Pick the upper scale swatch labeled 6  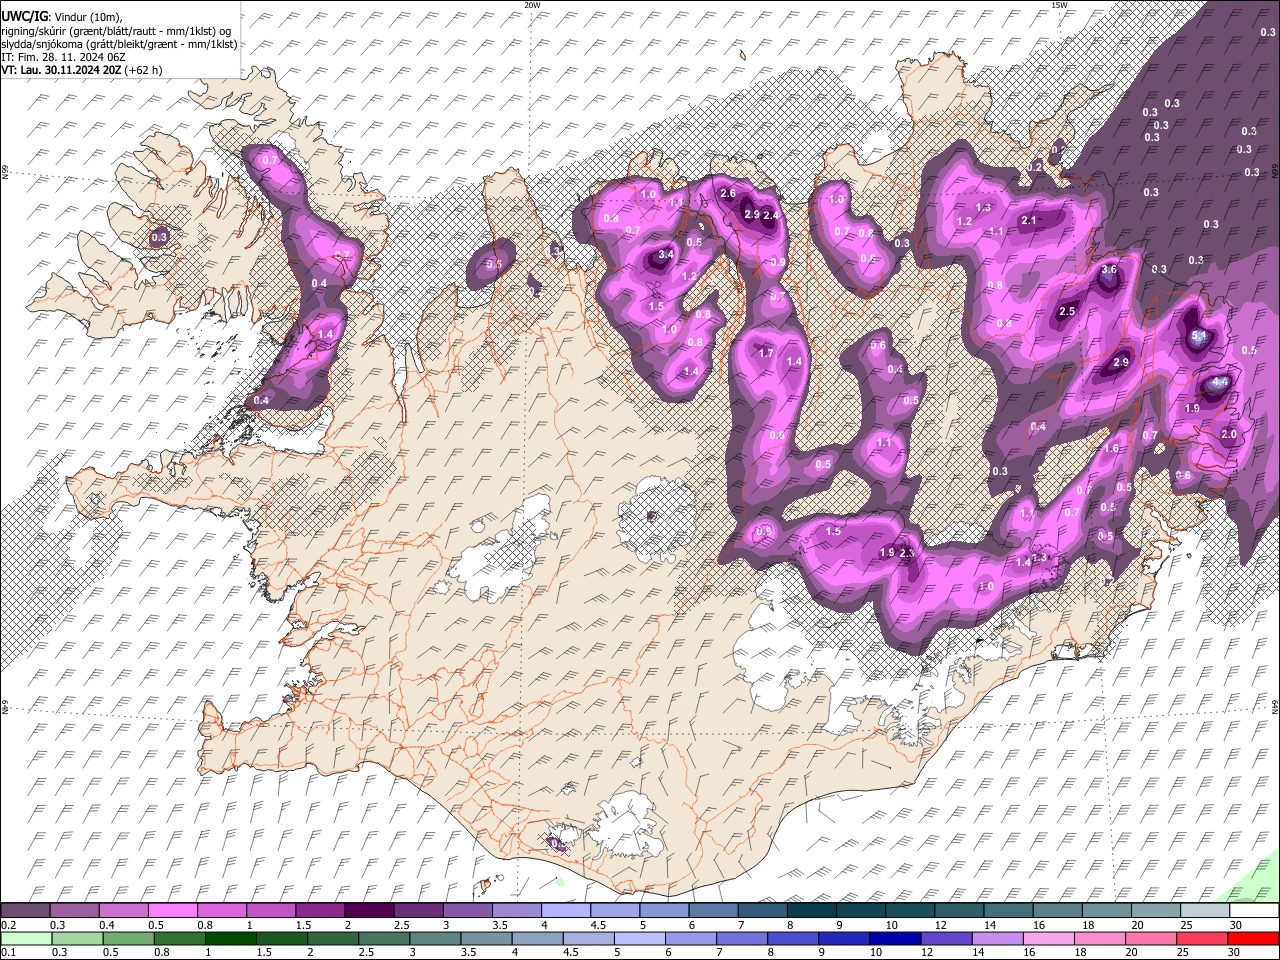[x=713, y=911]
